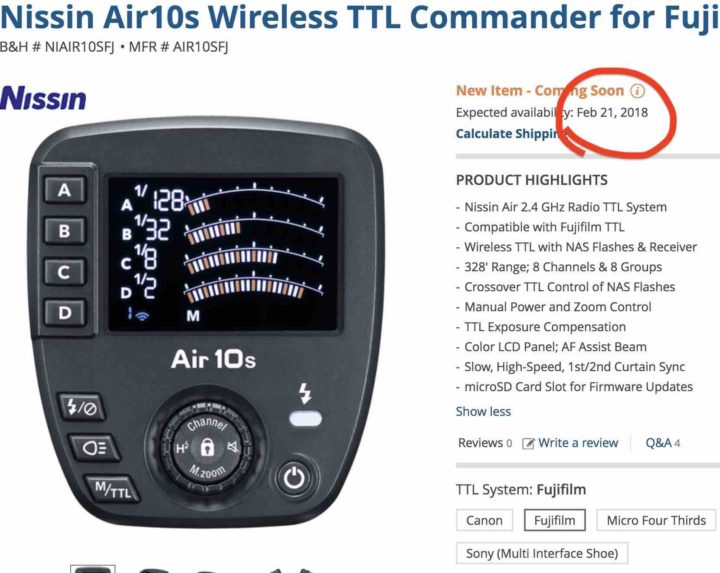Choose Sony (Multi Interface Shoe) option

[542, 553]
